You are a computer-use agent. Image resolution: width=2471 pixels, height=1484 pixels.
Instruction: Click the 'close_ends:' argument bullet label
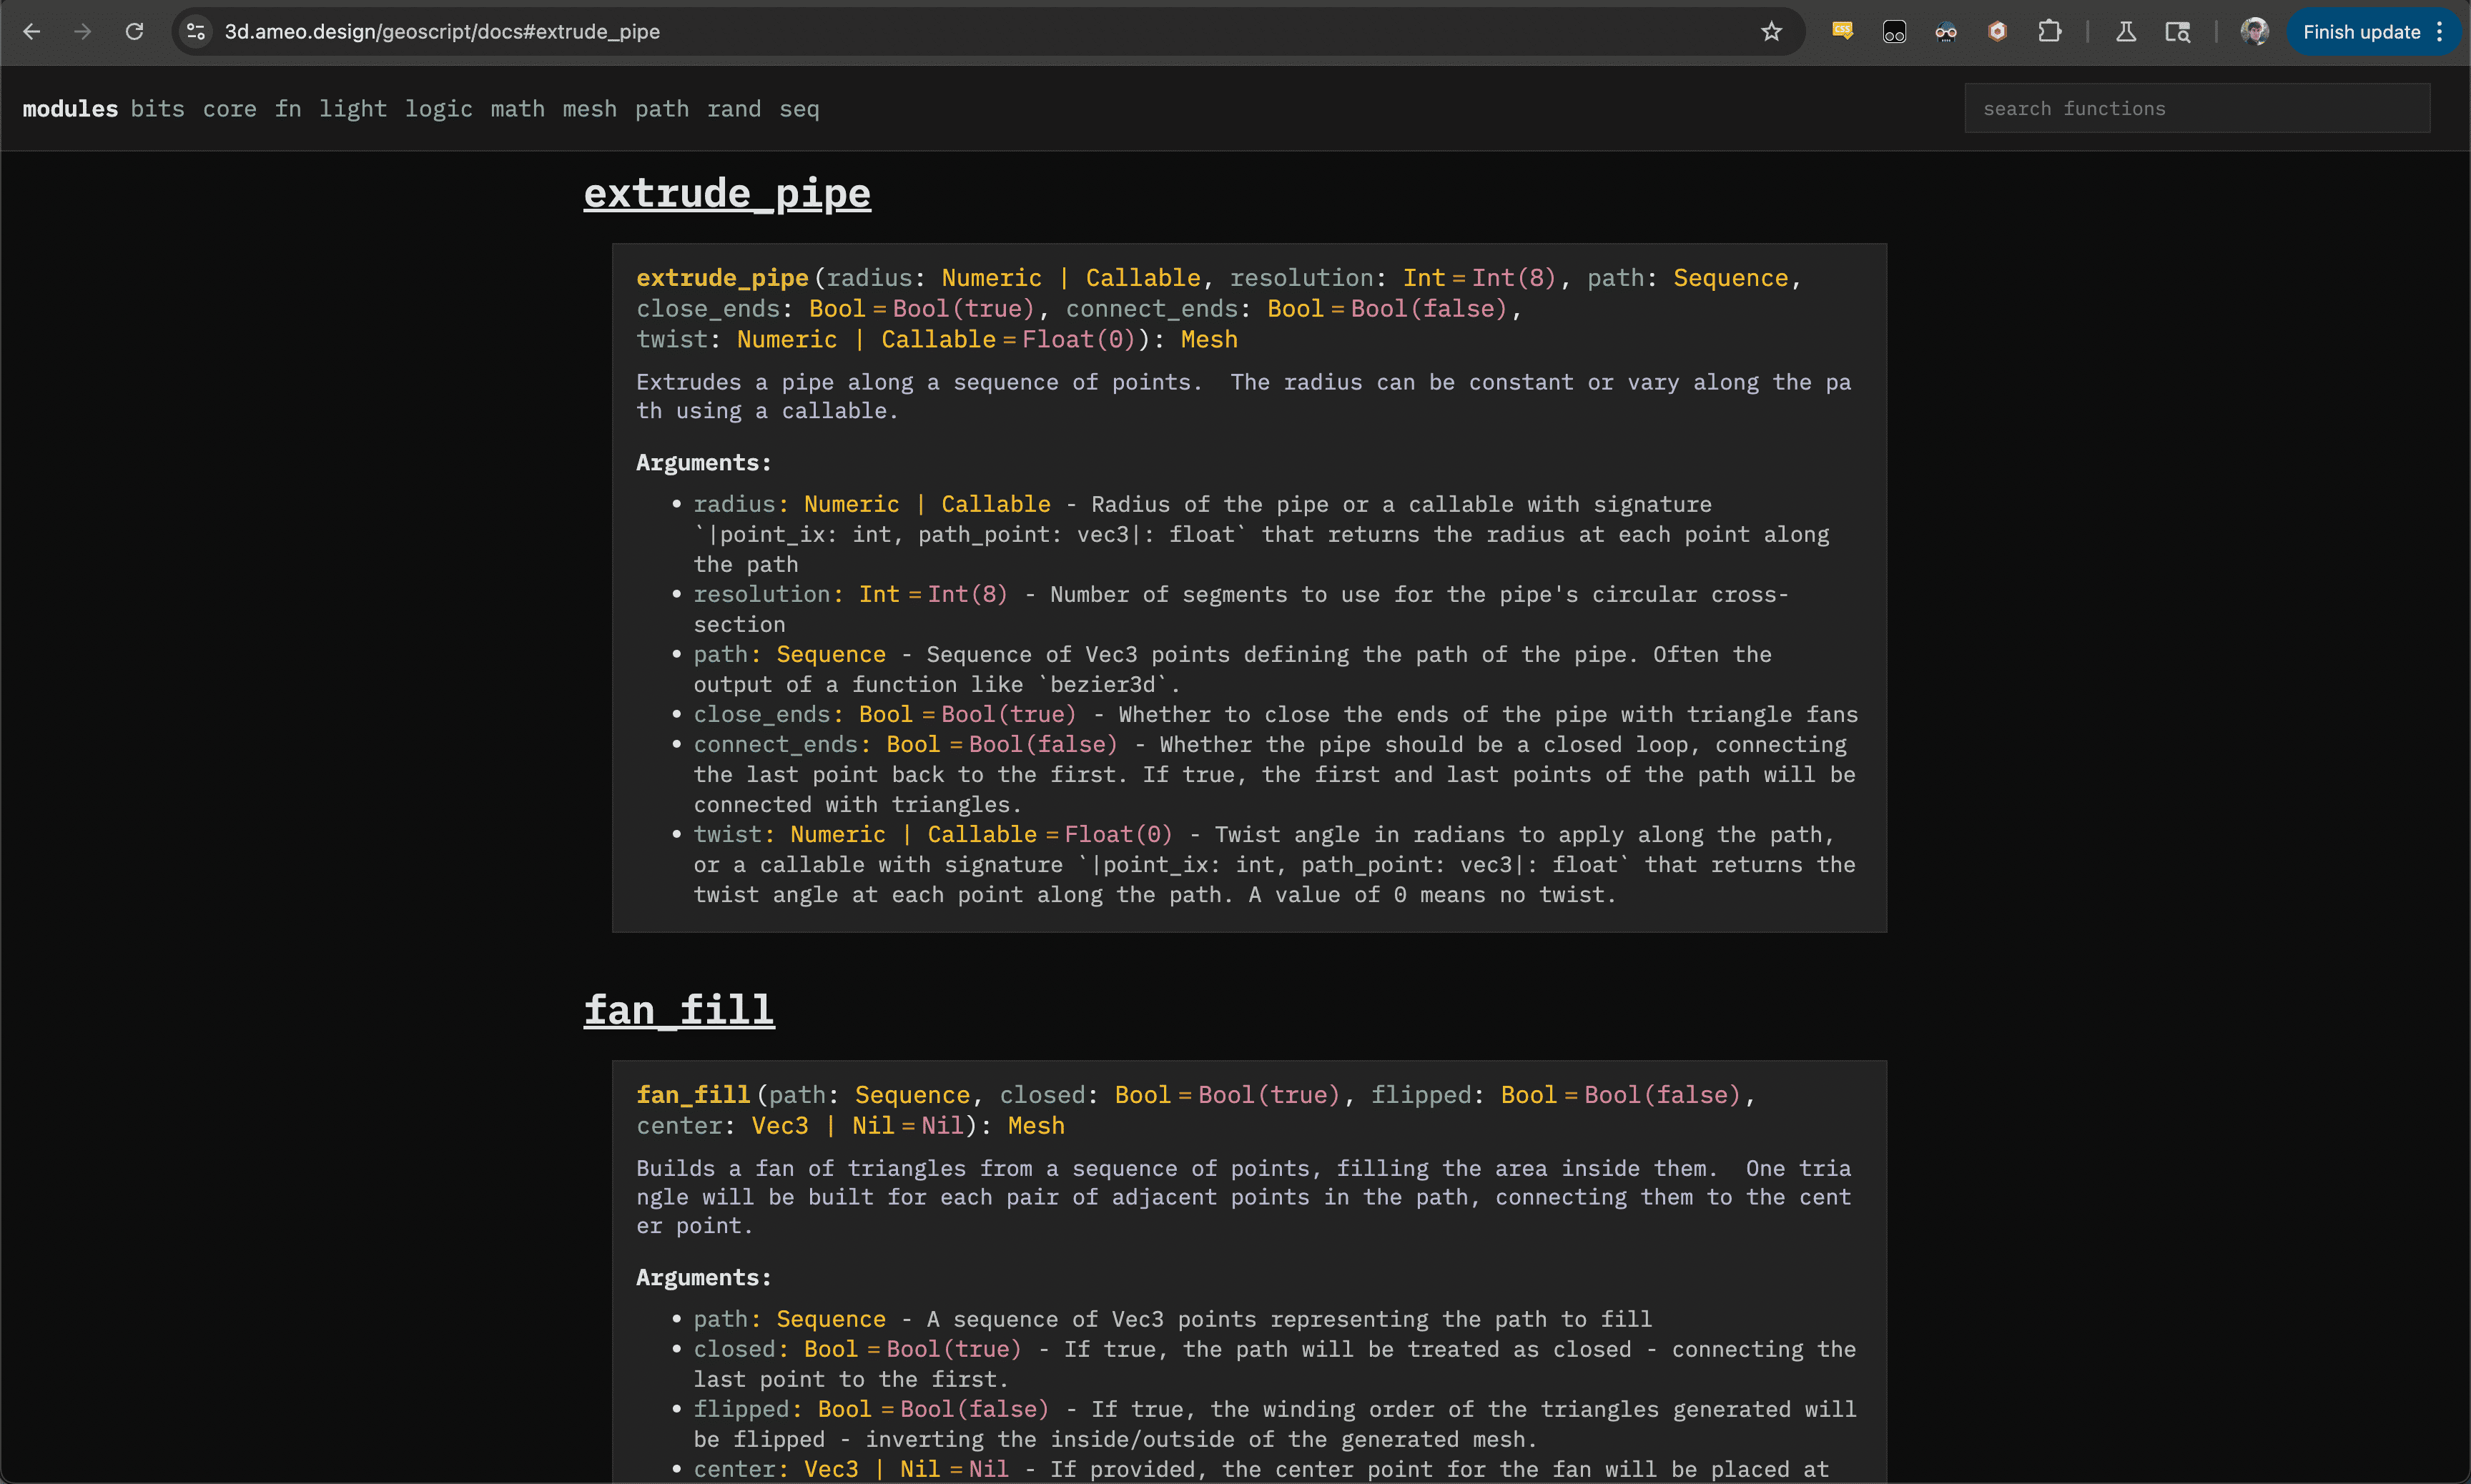(x=768, y=714)
